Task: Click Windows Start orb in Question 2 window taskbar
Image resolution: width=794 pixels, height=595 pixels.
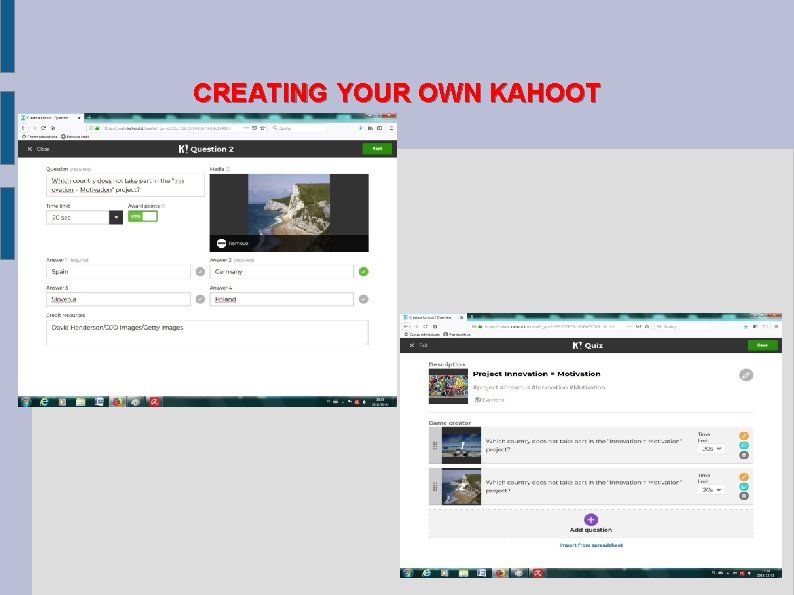Action: coord(25,402)
